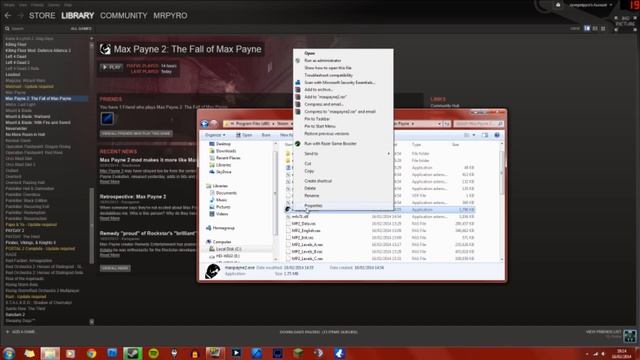Select Local Disk (C:) in navigation pane

click(229, 249)
